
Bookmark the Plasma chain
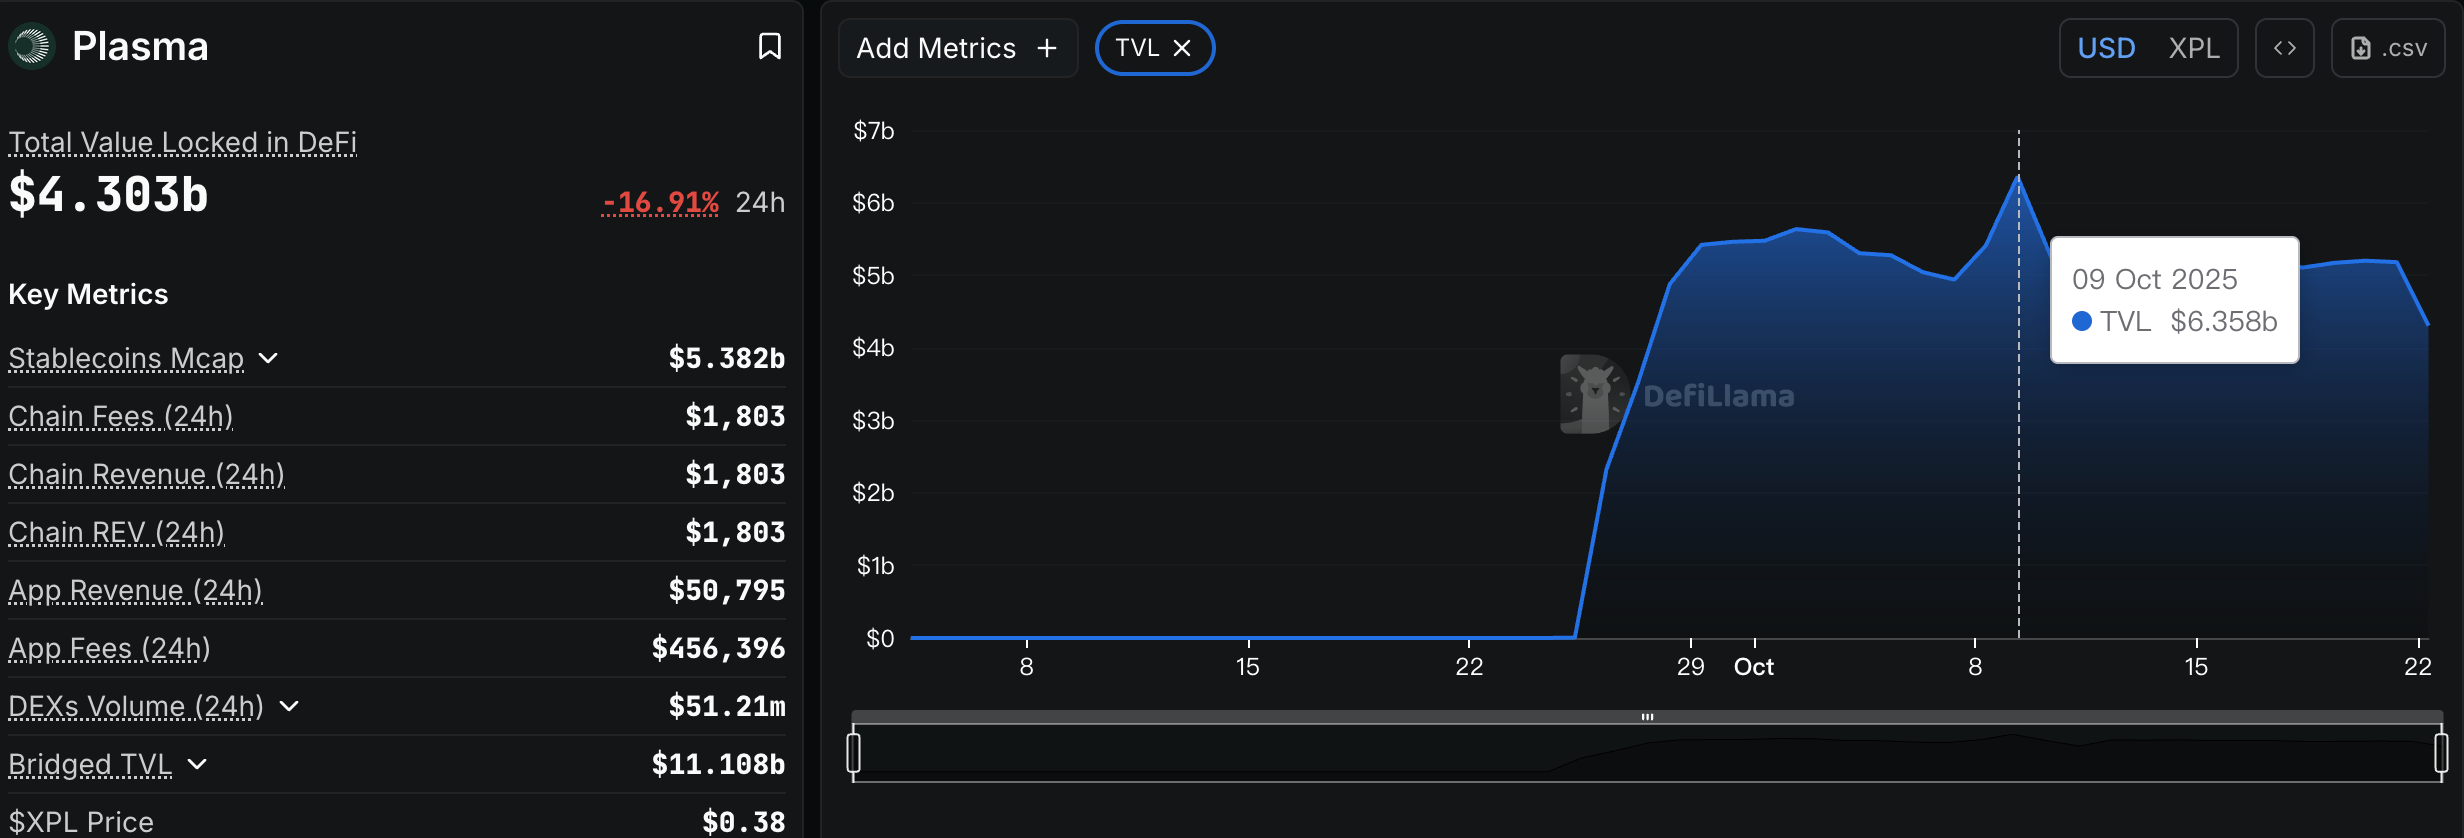pyautogui.click(x=769, y=46)
